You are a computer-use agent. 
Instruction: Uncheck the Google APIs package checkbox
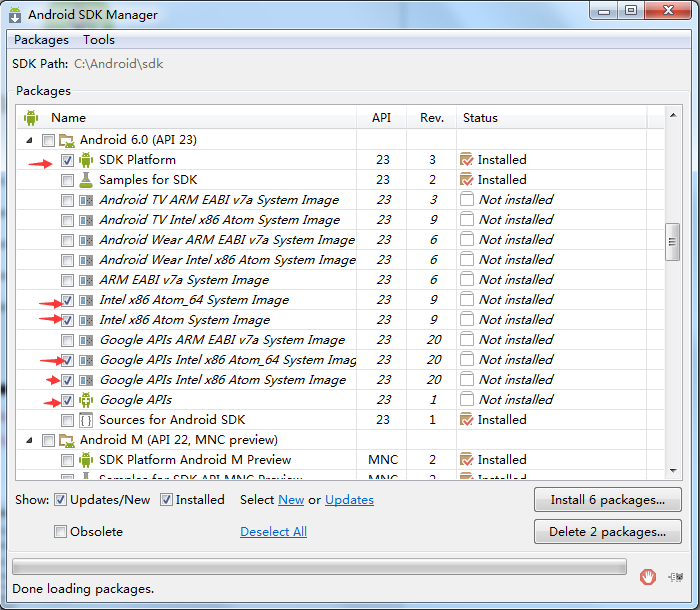67,400
